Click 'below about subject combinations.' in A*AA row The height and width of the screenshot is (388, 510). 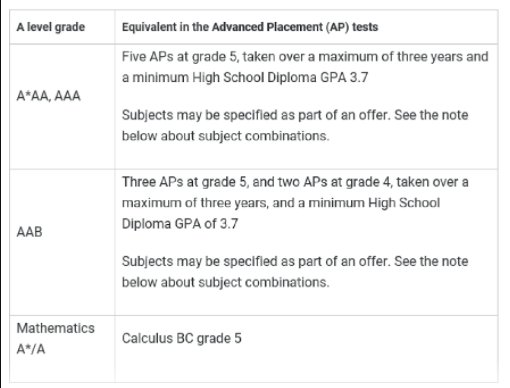click(x=226, y=136)
